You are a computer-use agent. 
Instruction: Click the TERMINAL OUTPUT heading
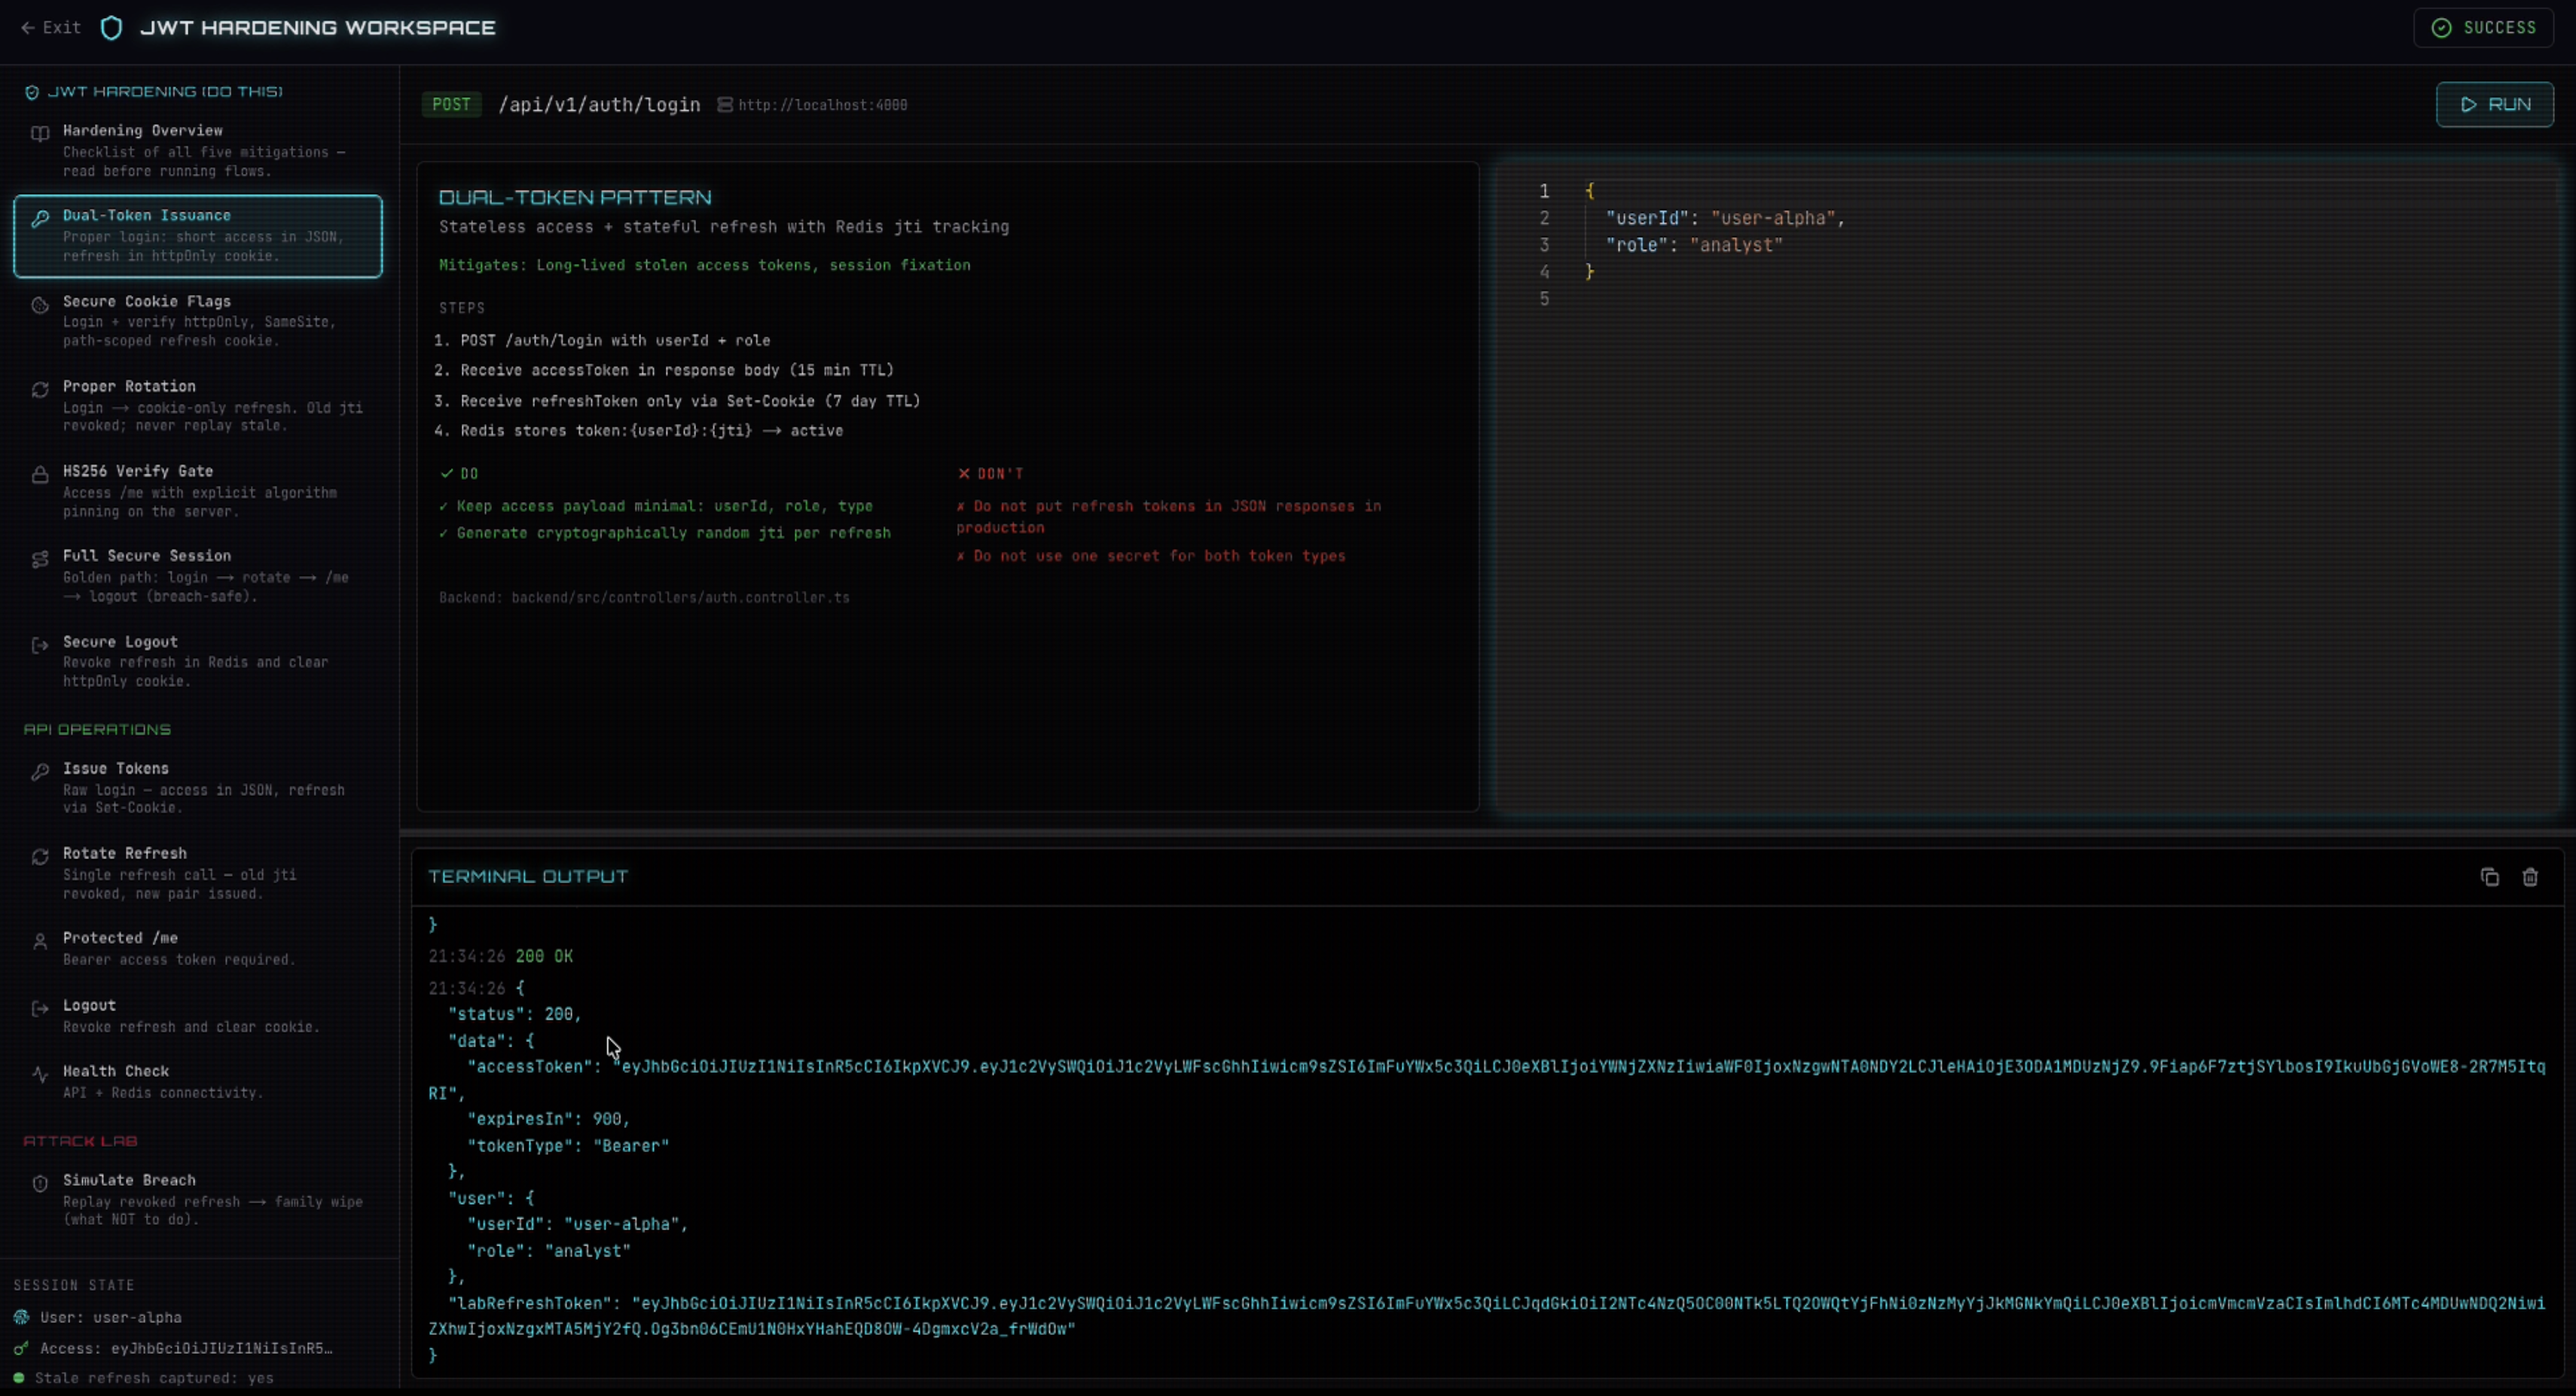click(x=528, y=877)
